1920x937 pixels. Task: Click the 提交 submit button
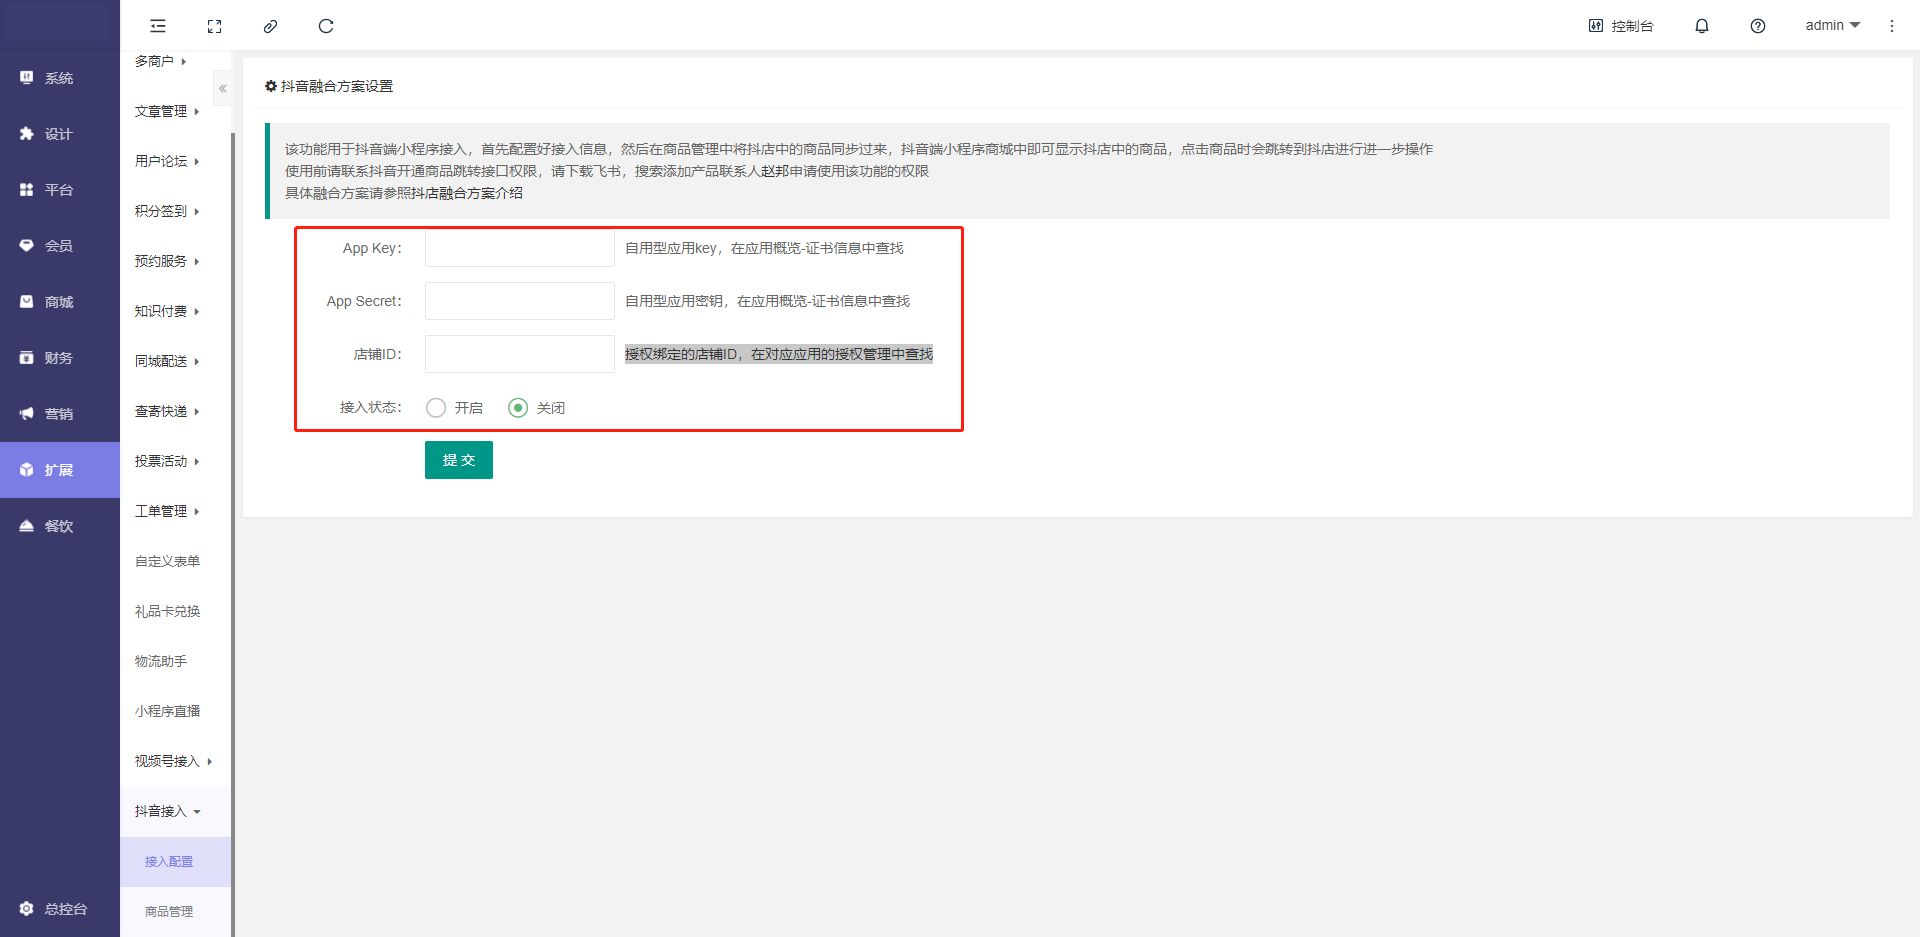458,460
